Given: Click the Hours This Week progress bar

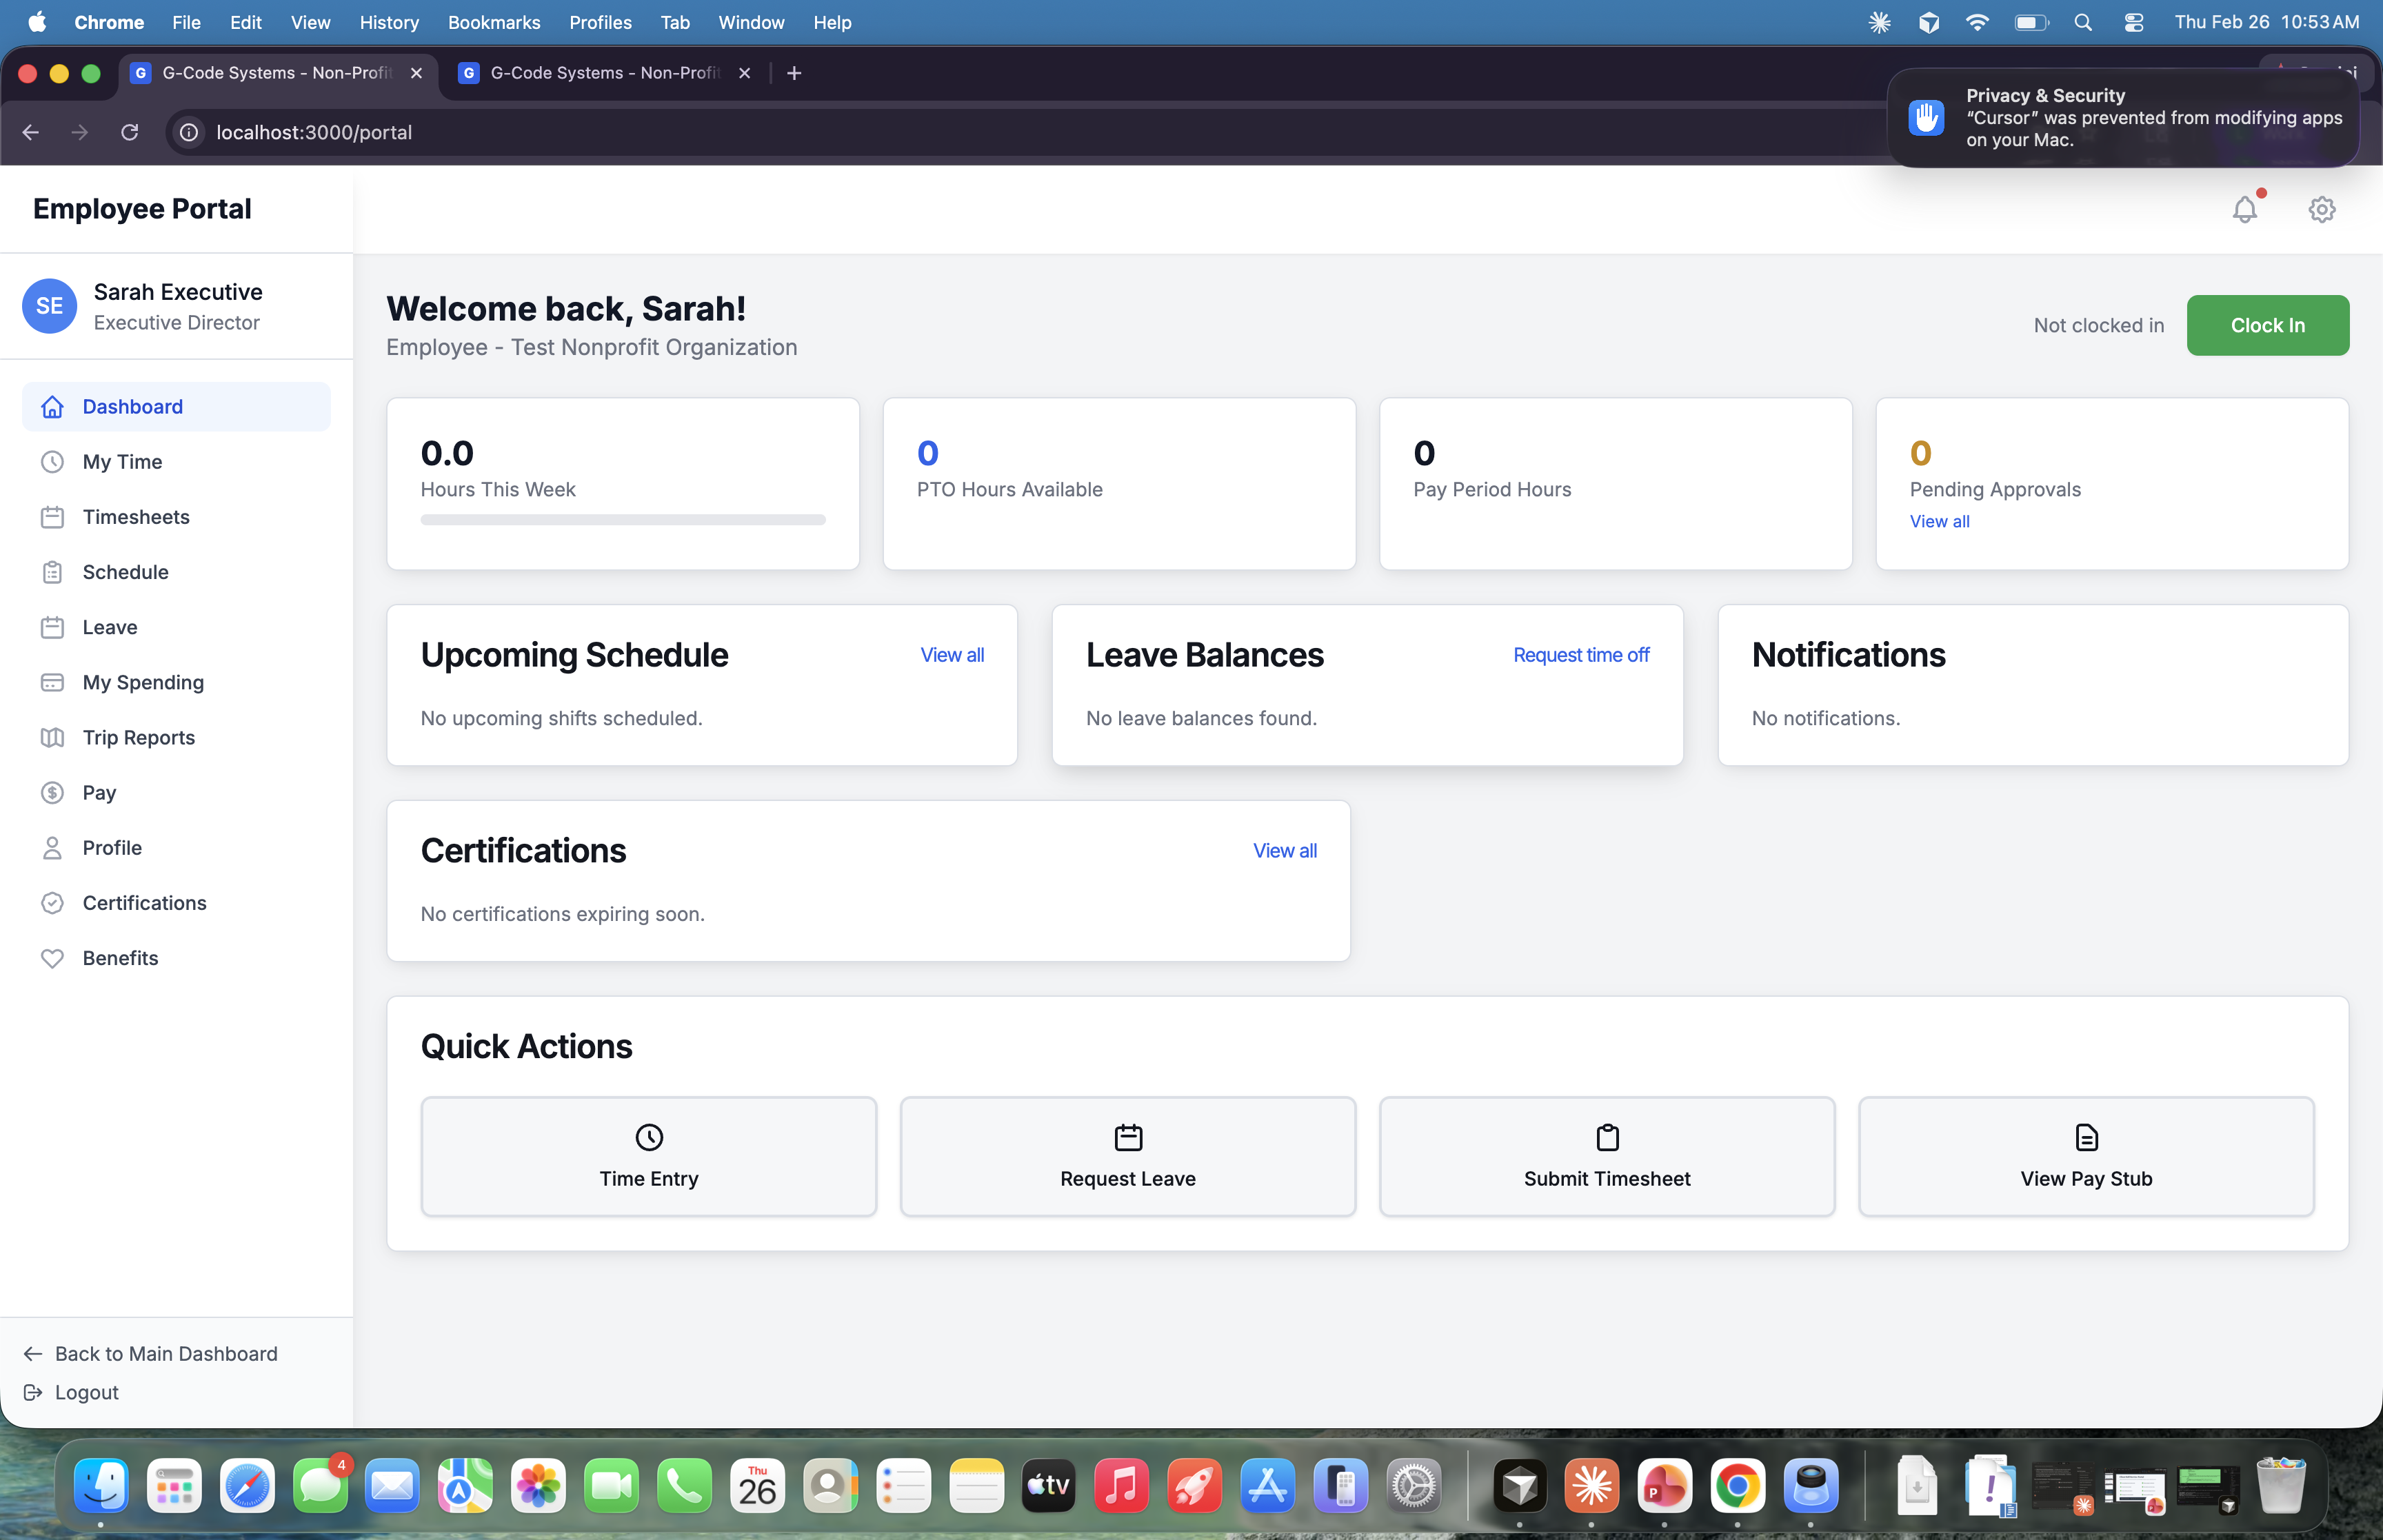Looking at the screenshot, I should [622, 520].
